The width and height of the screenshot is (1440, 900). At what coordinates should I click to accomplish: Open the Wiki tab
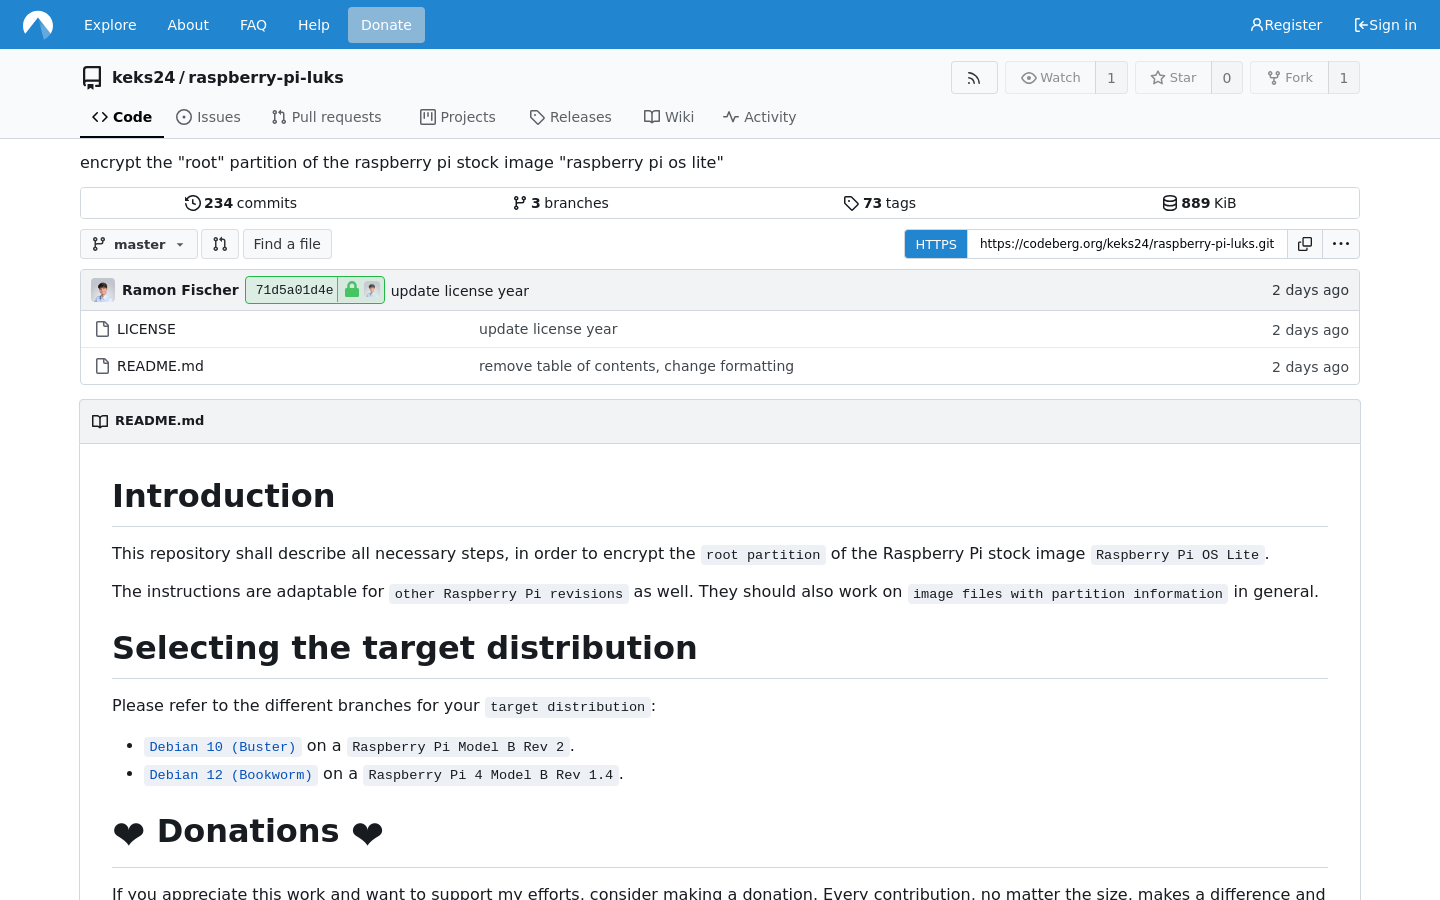pos(669,117)
